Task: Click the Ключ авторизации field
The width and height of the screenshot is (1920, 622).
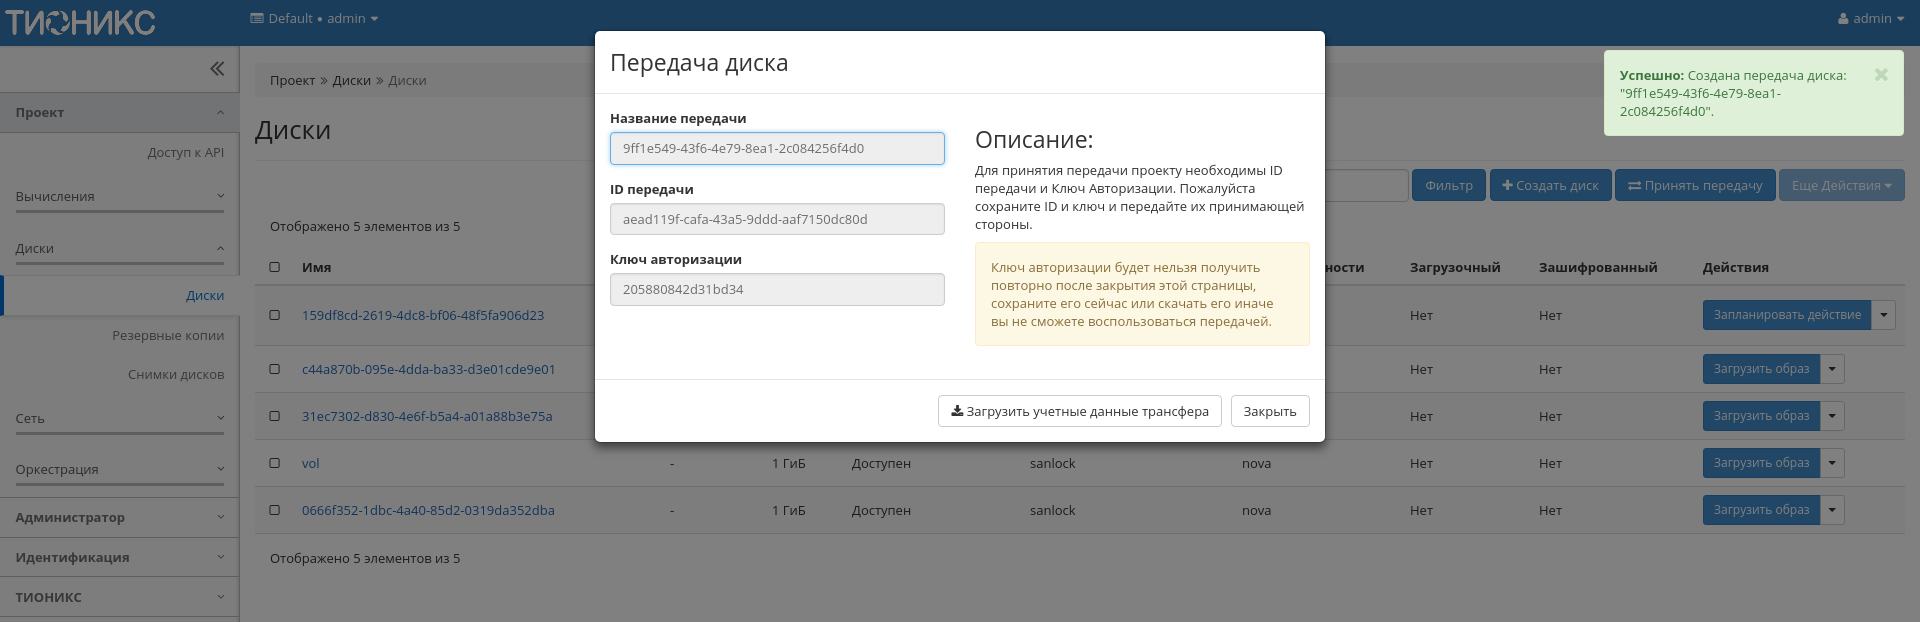Action: pos(776,289)
